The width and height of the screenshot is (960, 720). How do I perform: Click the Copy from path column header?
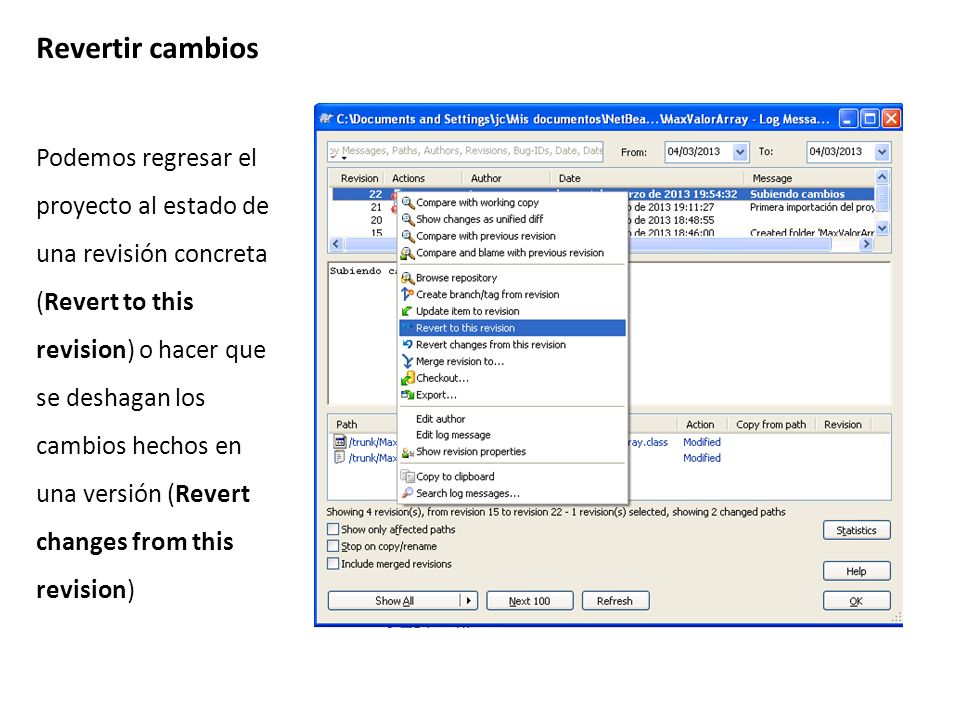point(771,424)
